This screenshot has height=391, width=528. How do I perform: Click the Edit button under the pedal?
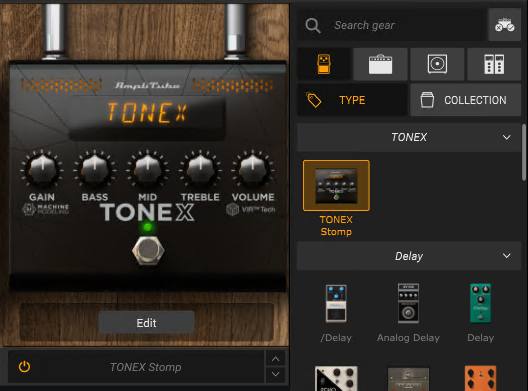pyautogui.click(x=146, y=323)
